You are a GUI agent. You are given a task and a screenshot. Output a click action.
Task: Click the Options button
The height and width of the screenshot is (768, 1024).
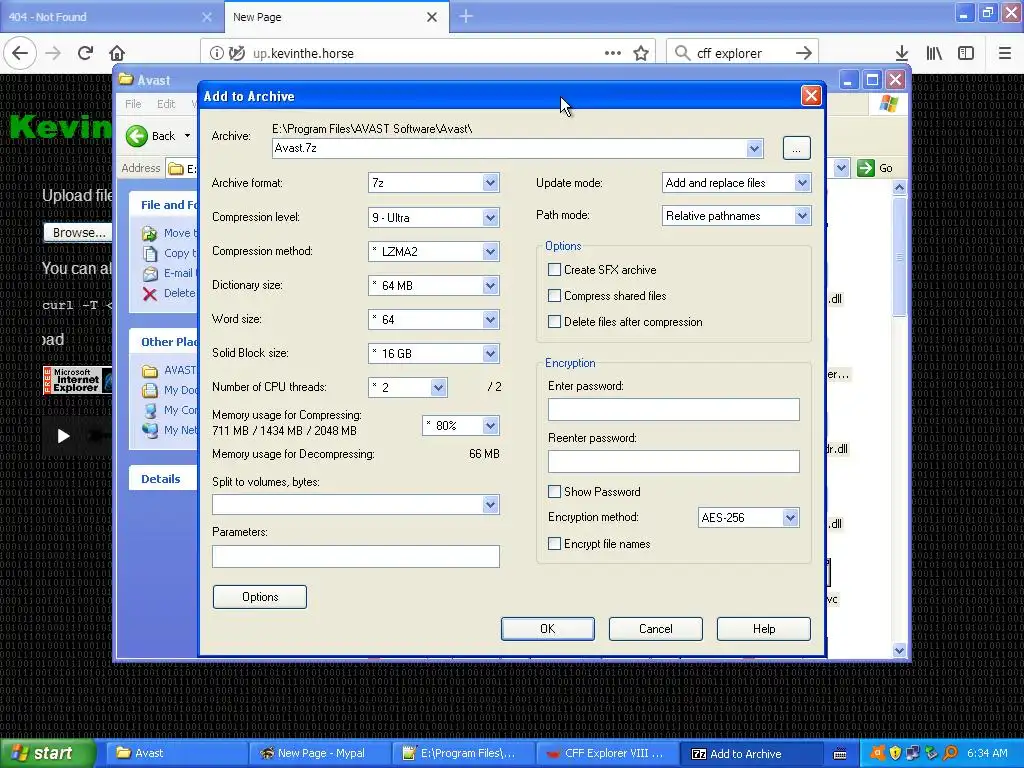[260, 596]
